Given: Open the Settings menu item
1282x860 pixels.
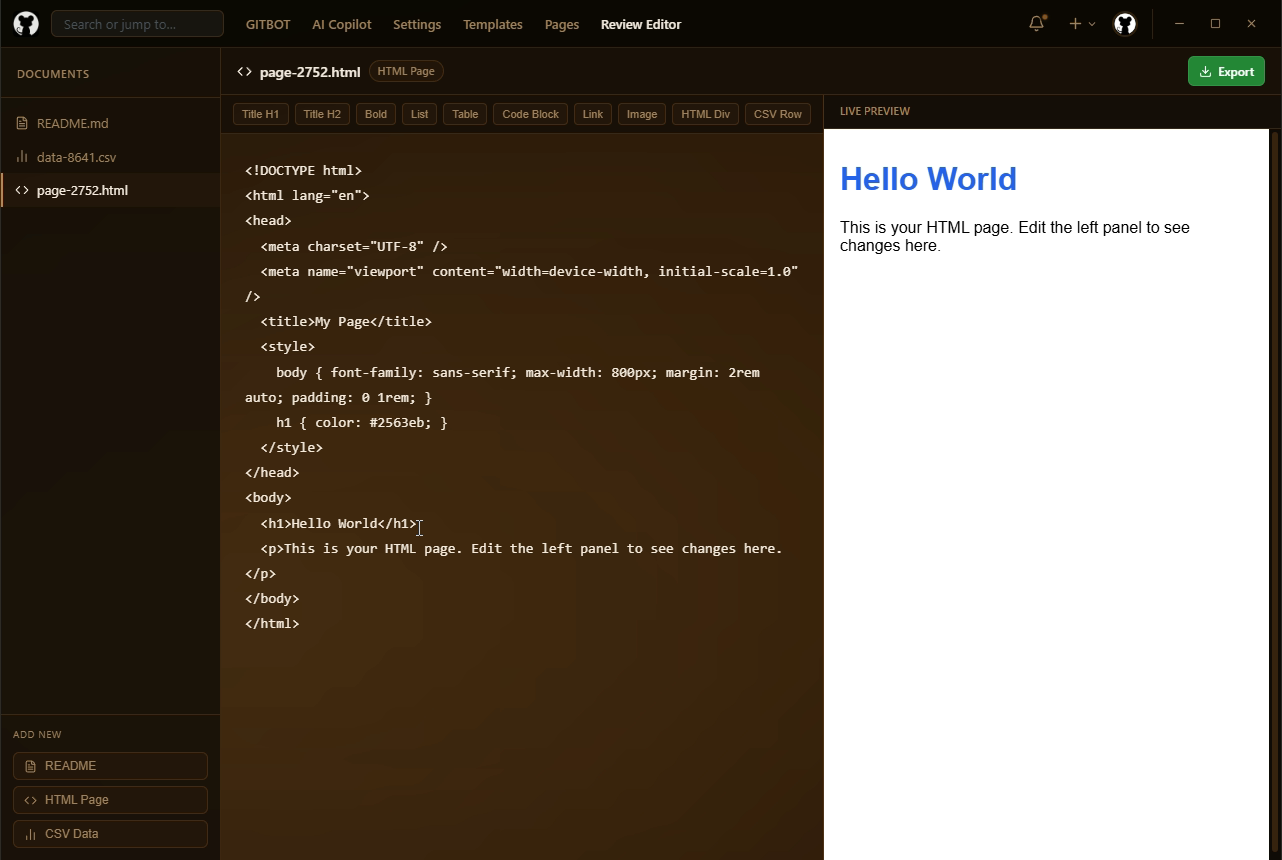Looking at the screenshot, I should click(417, 24).
